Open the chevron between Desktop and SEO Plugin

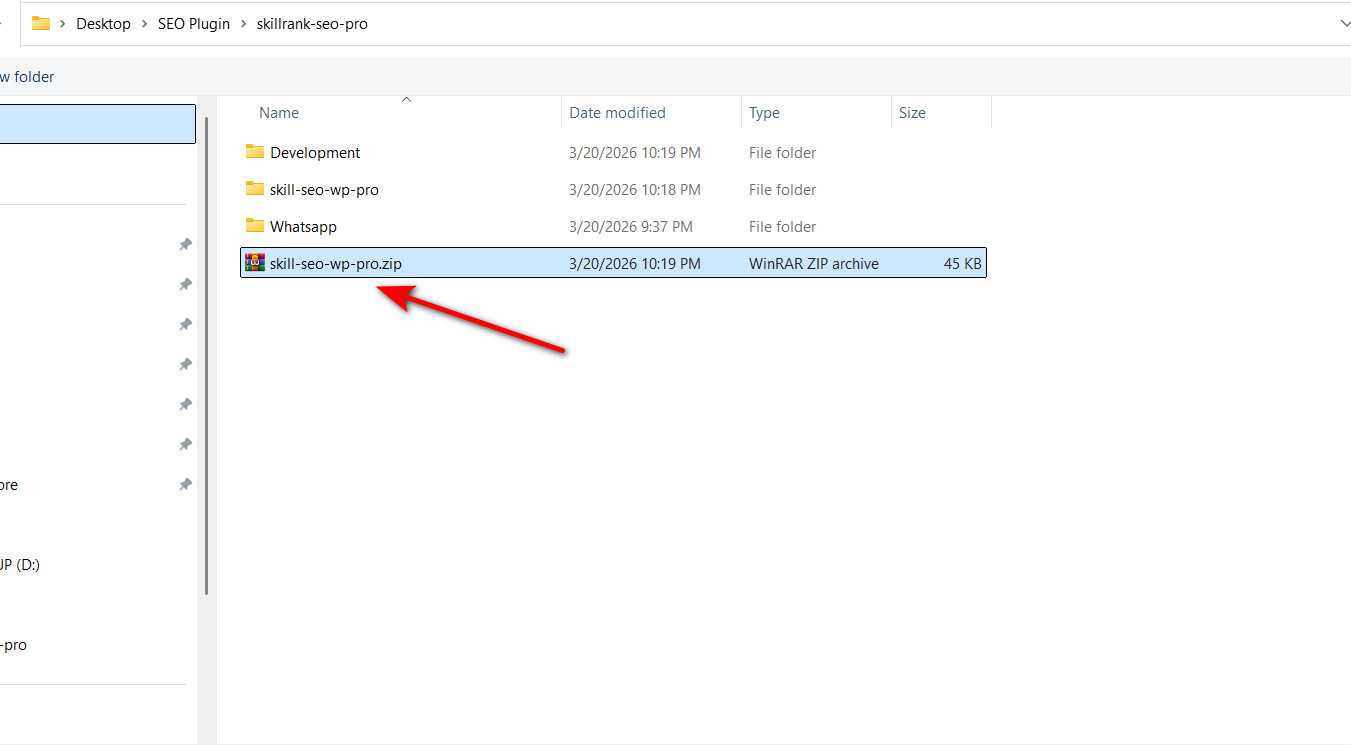point(144,24)
